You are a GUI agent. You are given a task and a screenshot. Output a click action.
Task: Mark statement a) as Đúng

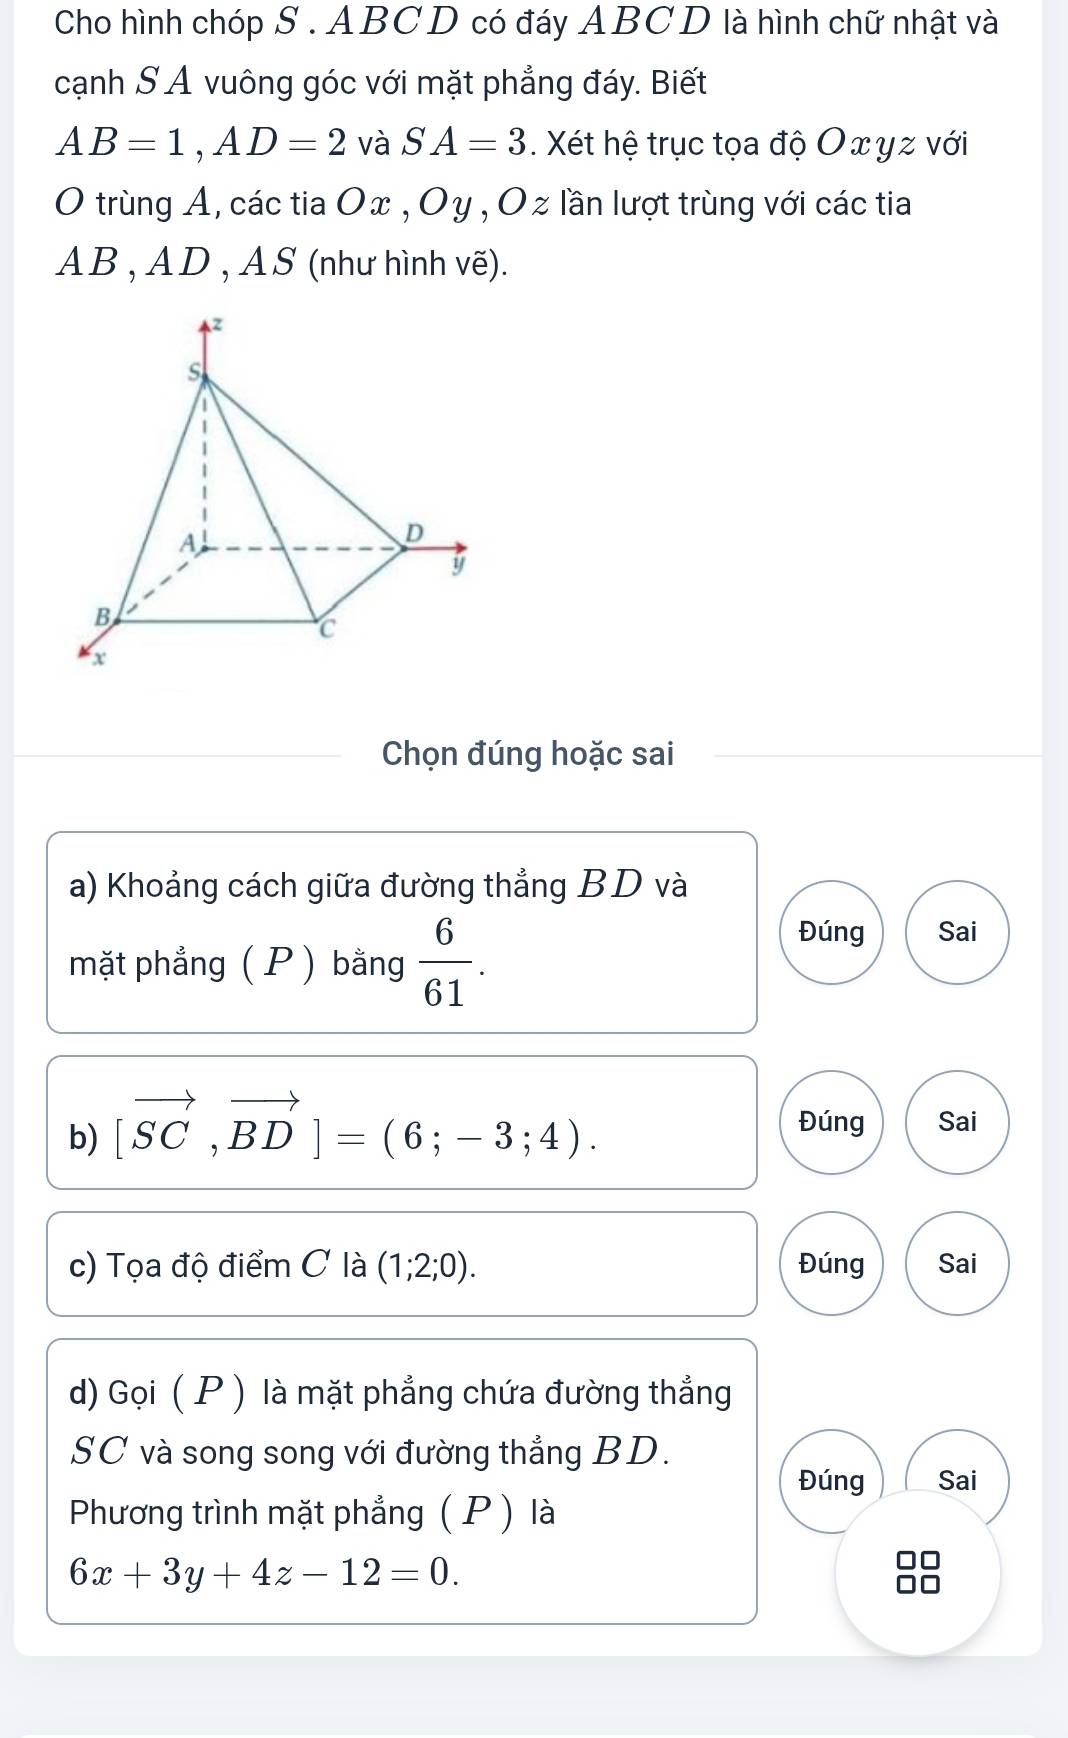pyautogui.click(x=831, y=932)
